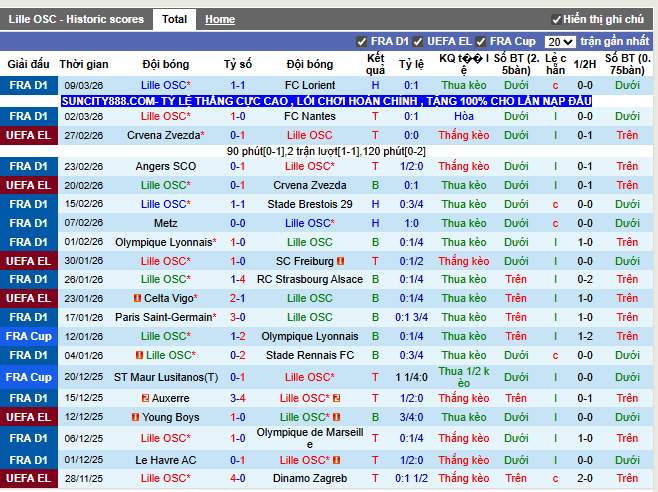658x492 pixels.
Task: Click UEFA EL label in 28/11/25 row
Action: [29, 478]
